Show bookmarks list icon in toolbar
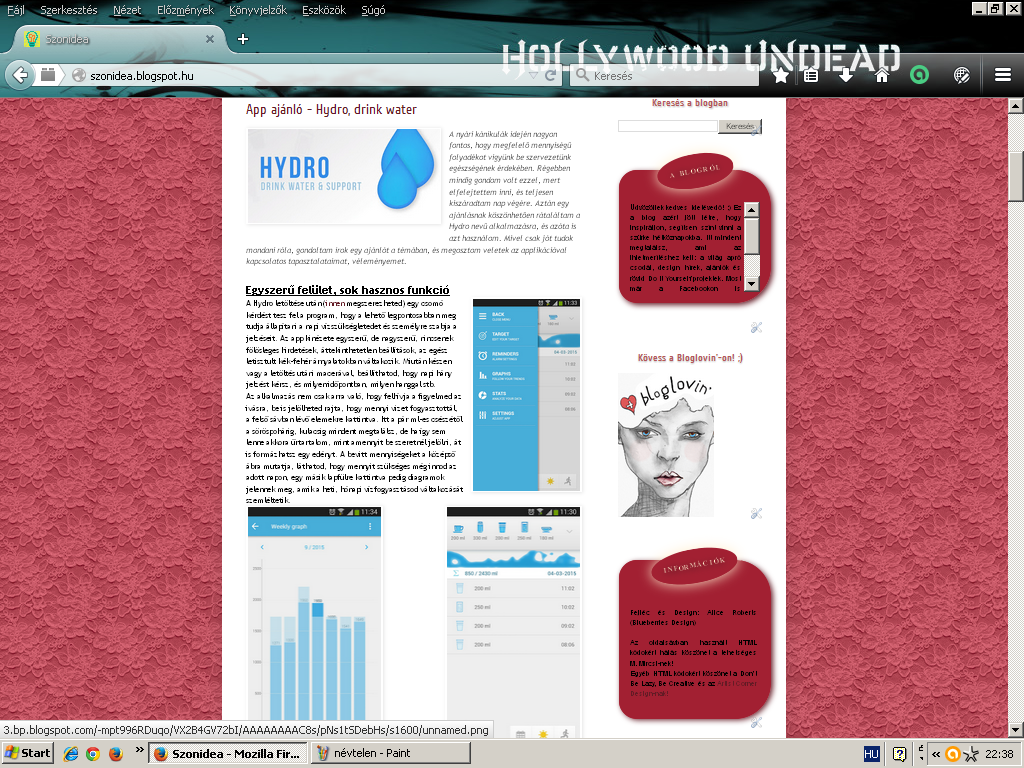The height and width of the screenshot is (768, 1024). click(811, 75)
